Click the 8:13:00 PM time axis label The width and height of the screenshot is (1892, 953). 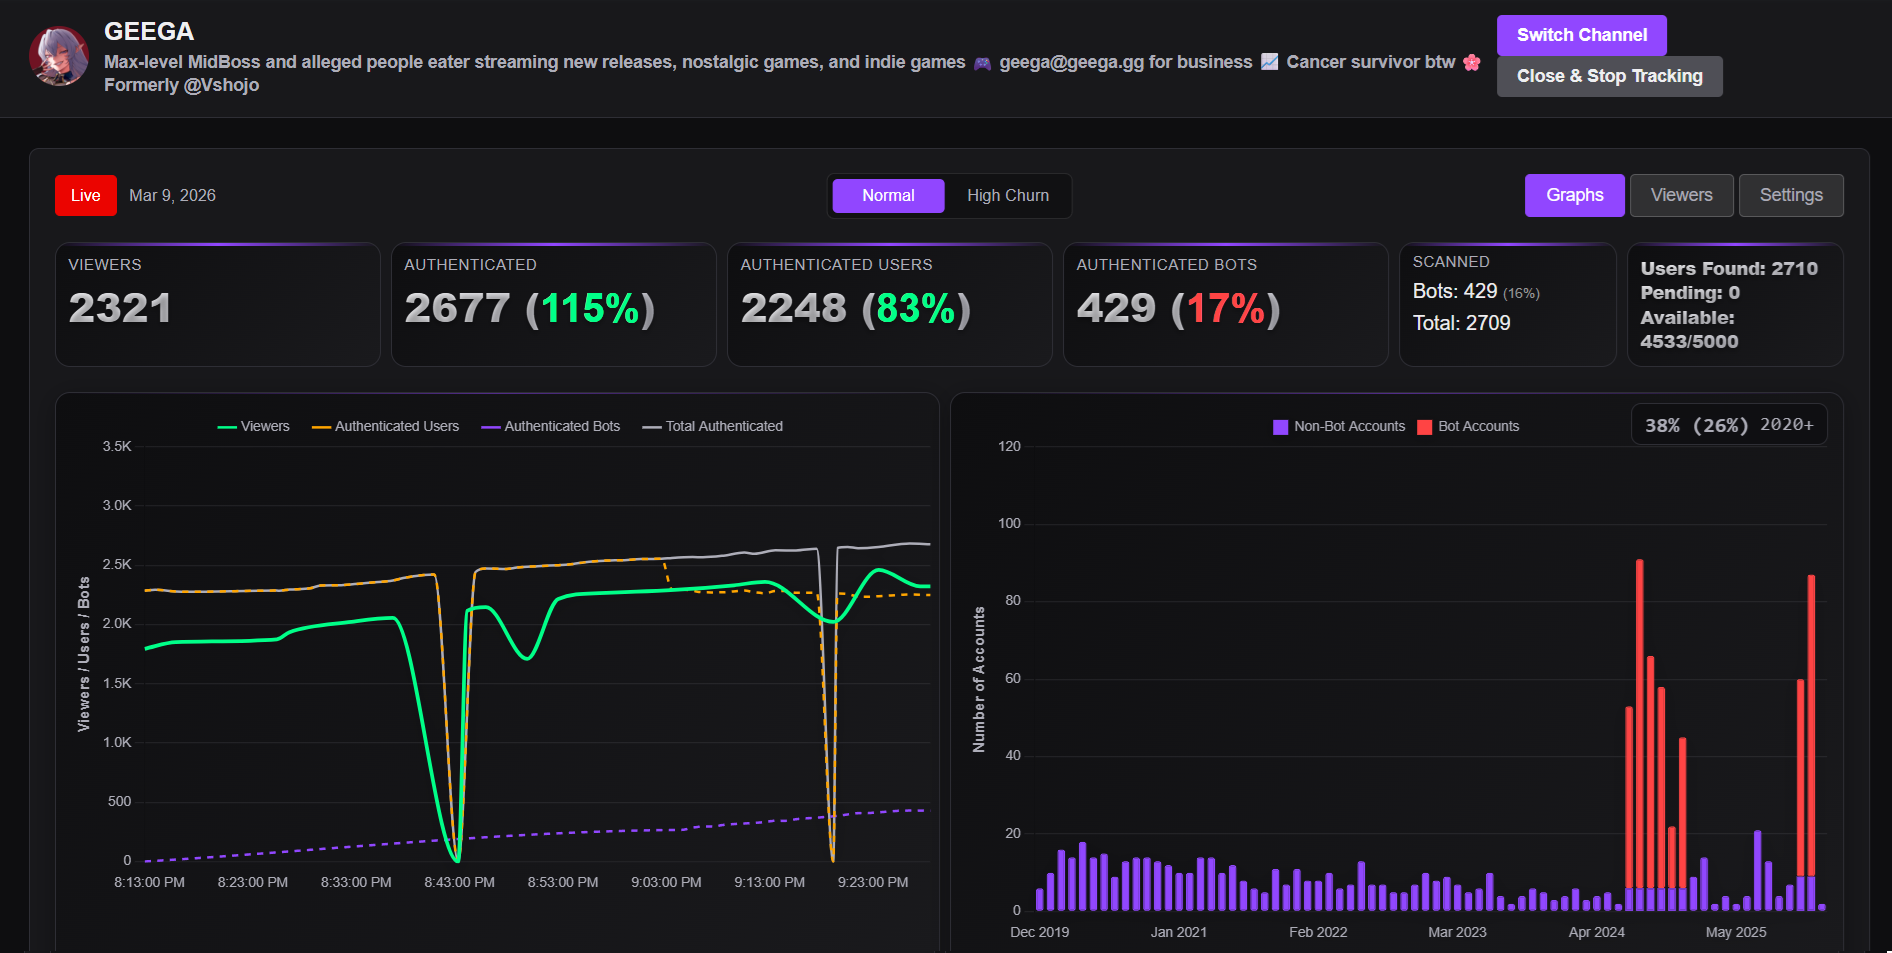coord(149,882)
